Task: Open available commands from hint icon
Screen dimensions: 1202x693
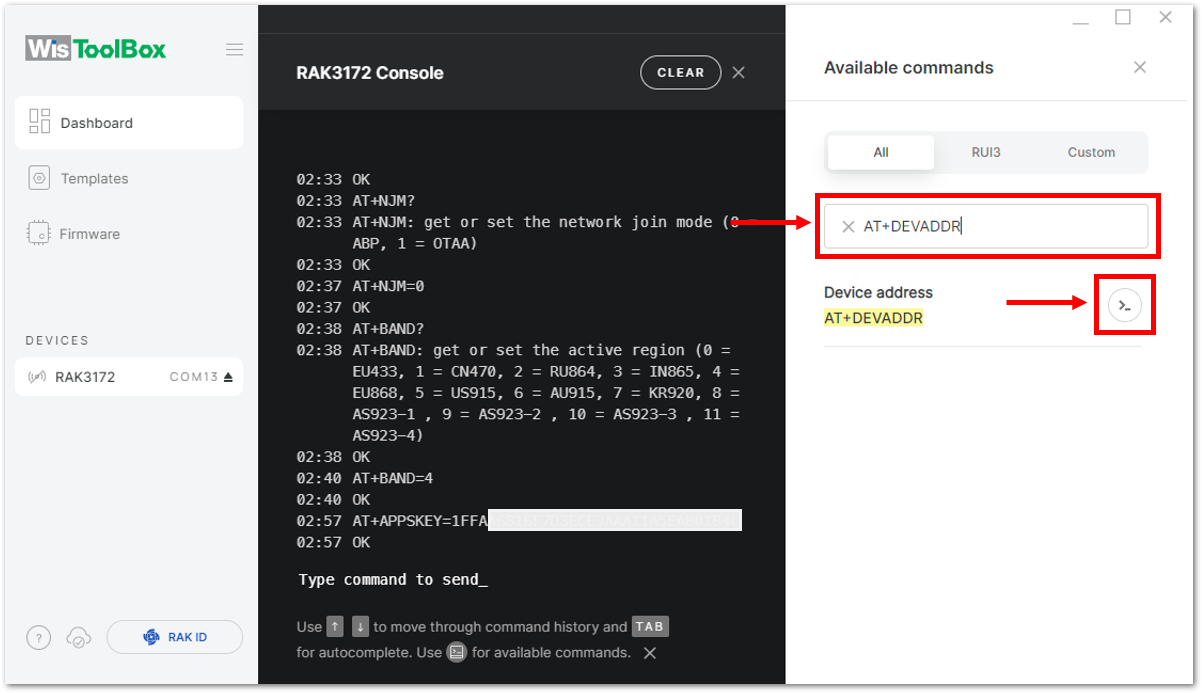Action: [457, 652]
